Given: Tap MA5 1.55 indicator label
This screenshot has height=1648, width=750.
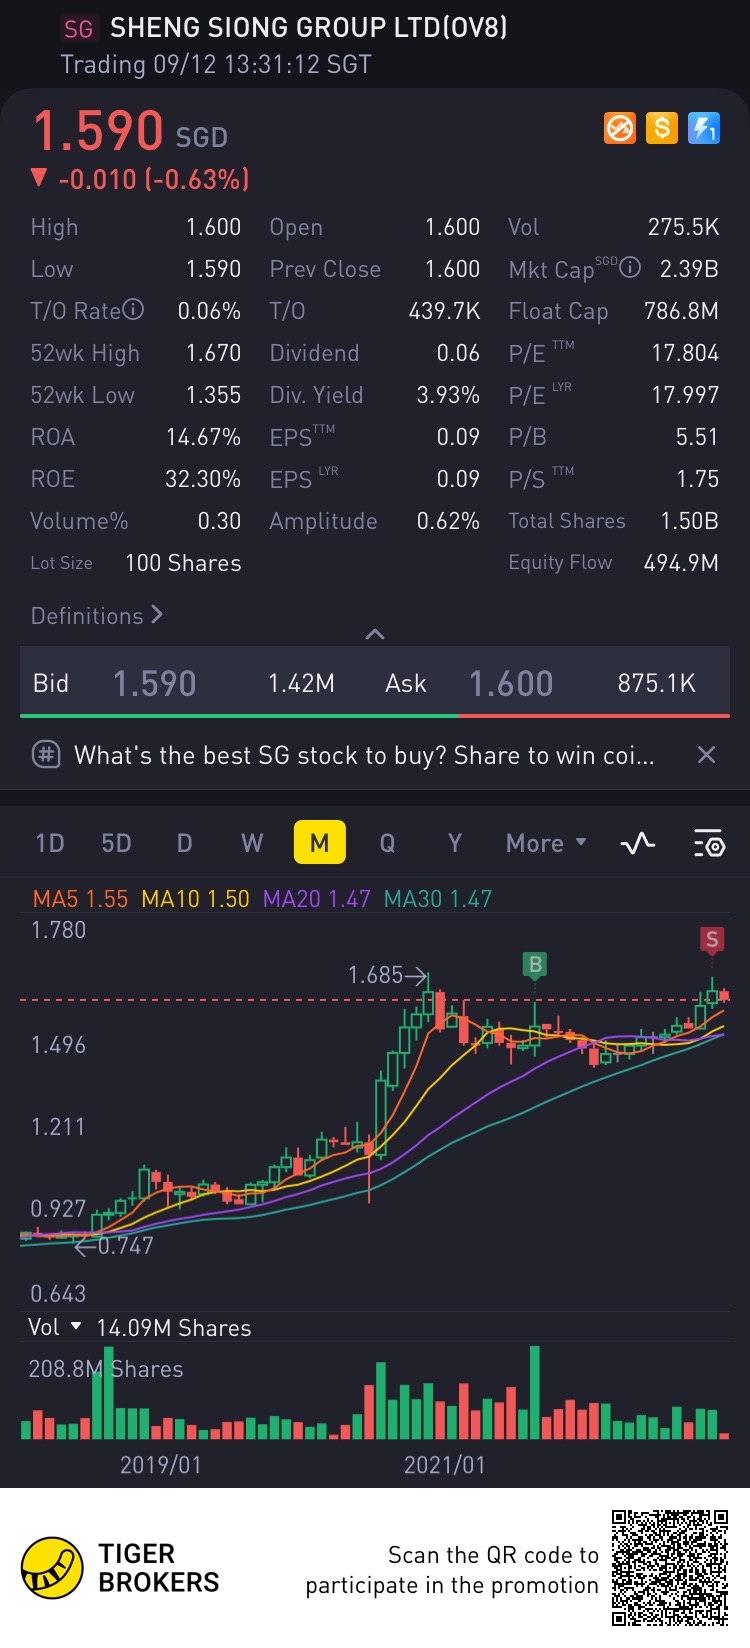Looking at the screenshot, I should pyautogui.click(x=80, y=898).
